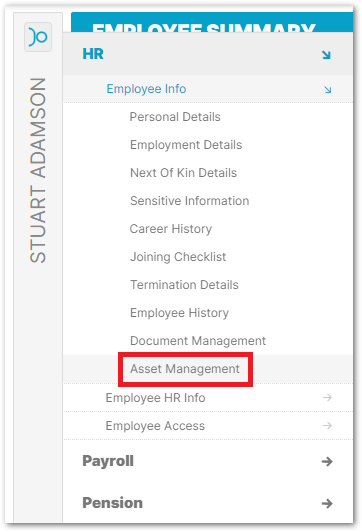Click the Employee Info link
The height and width of the screenshot is (532, 362).
coord(146,89)
